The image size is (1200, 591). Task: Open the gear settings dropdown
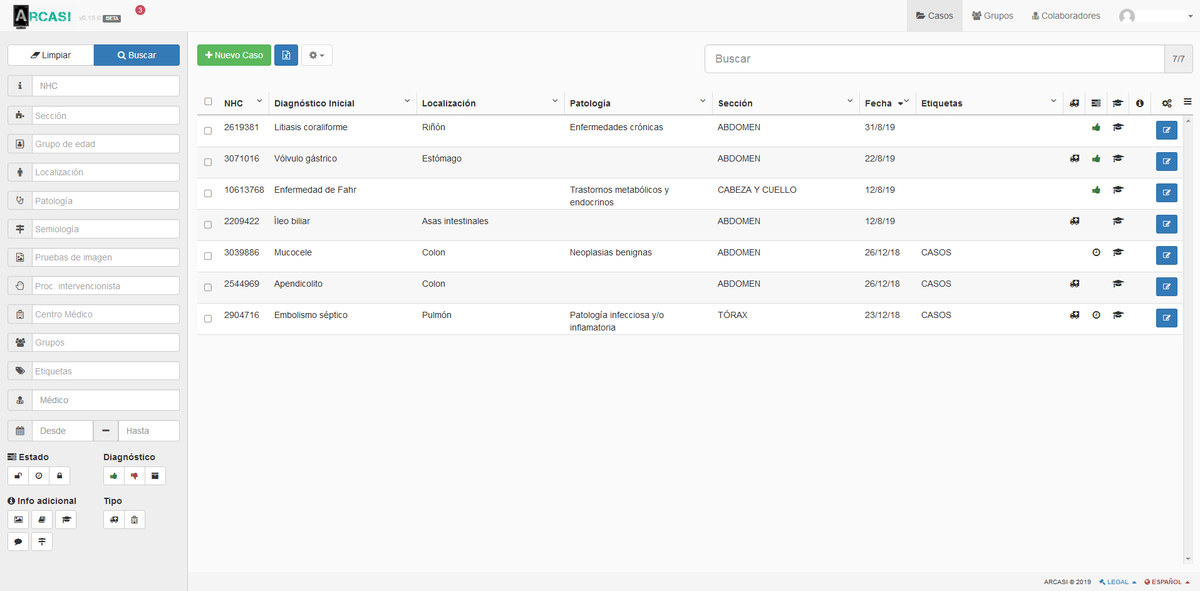(316, 55)
